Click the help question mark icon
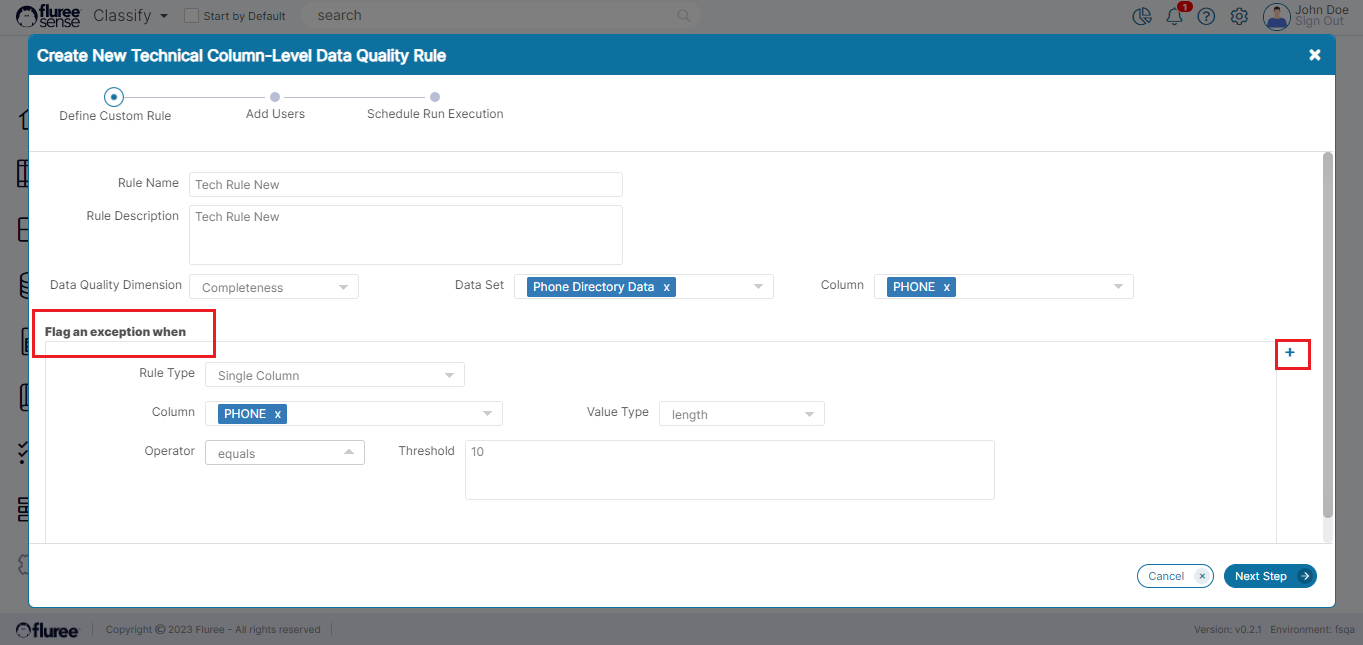Screen dimensions: 1363x645 point(1206,16)
